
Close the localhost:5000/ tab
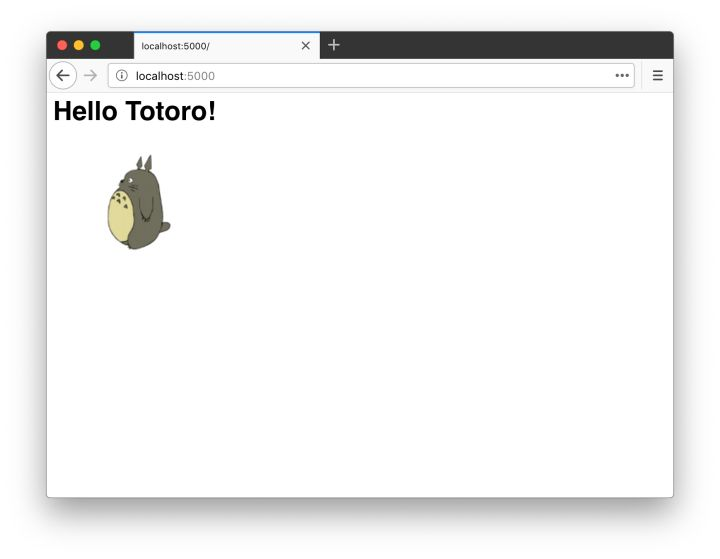306,45
